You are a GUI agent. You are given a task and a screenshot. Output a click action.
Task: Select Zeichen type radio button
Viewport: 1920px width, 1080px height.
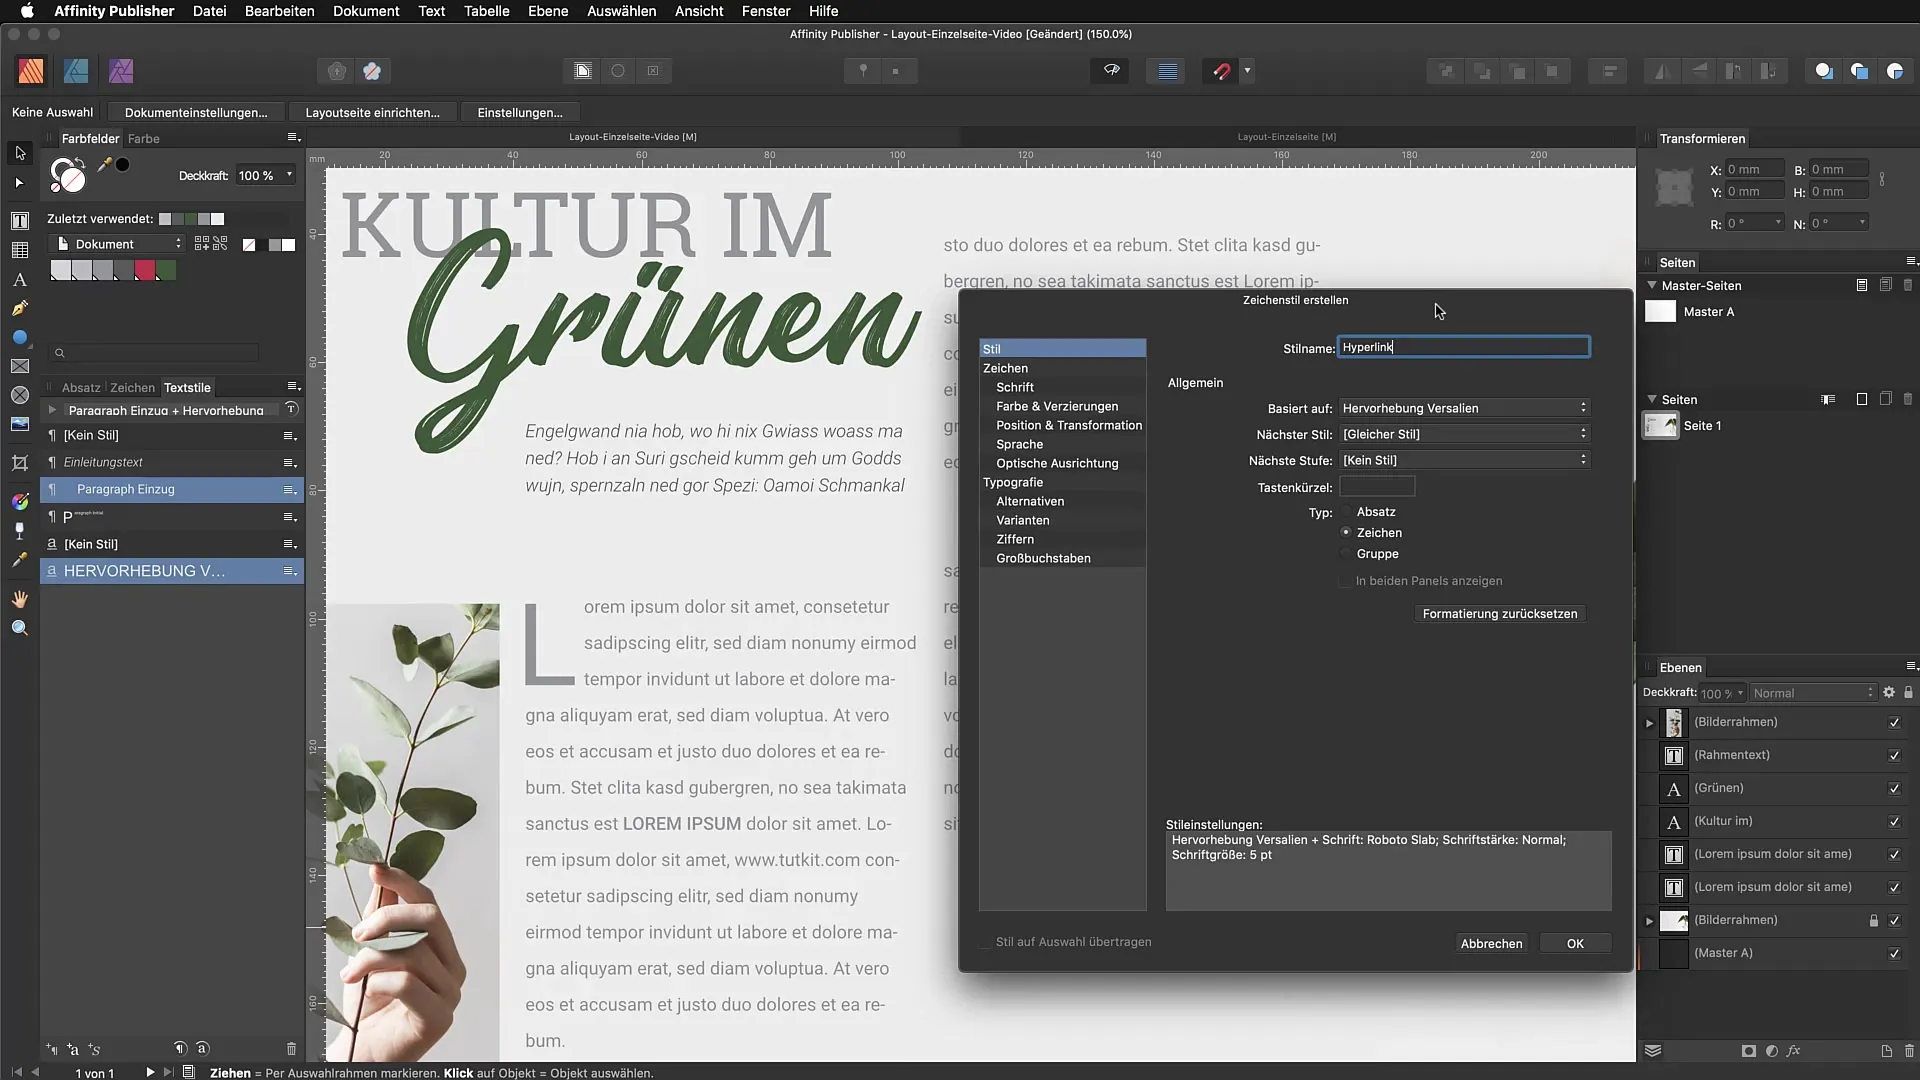click(1346, 533)
